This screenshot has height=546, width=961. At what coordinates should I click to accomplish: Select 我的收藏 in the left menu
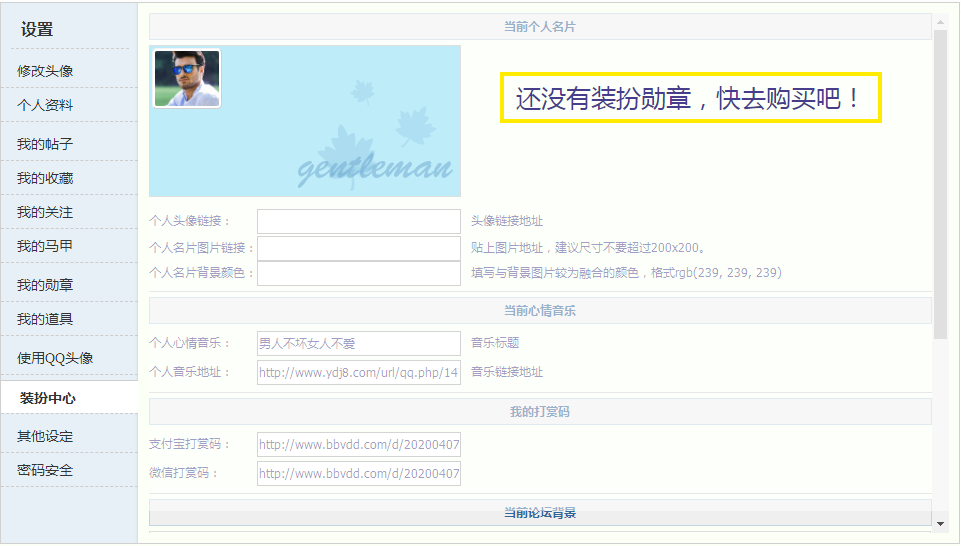45,178
